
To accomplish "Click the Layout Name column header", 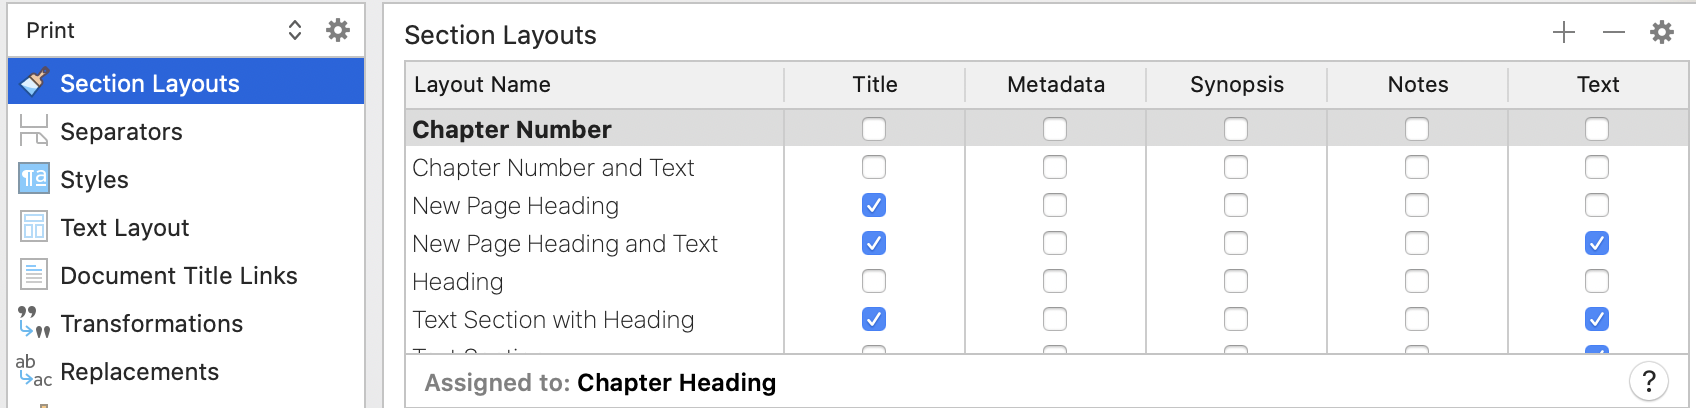I will click(x=595, y=85).
